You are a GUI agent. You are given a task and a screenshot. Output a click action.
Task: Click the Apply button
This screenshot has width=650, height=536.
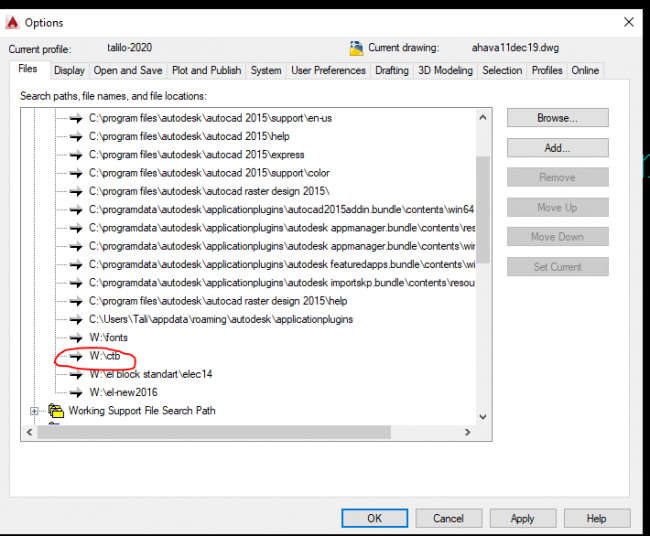coord(522,518)
